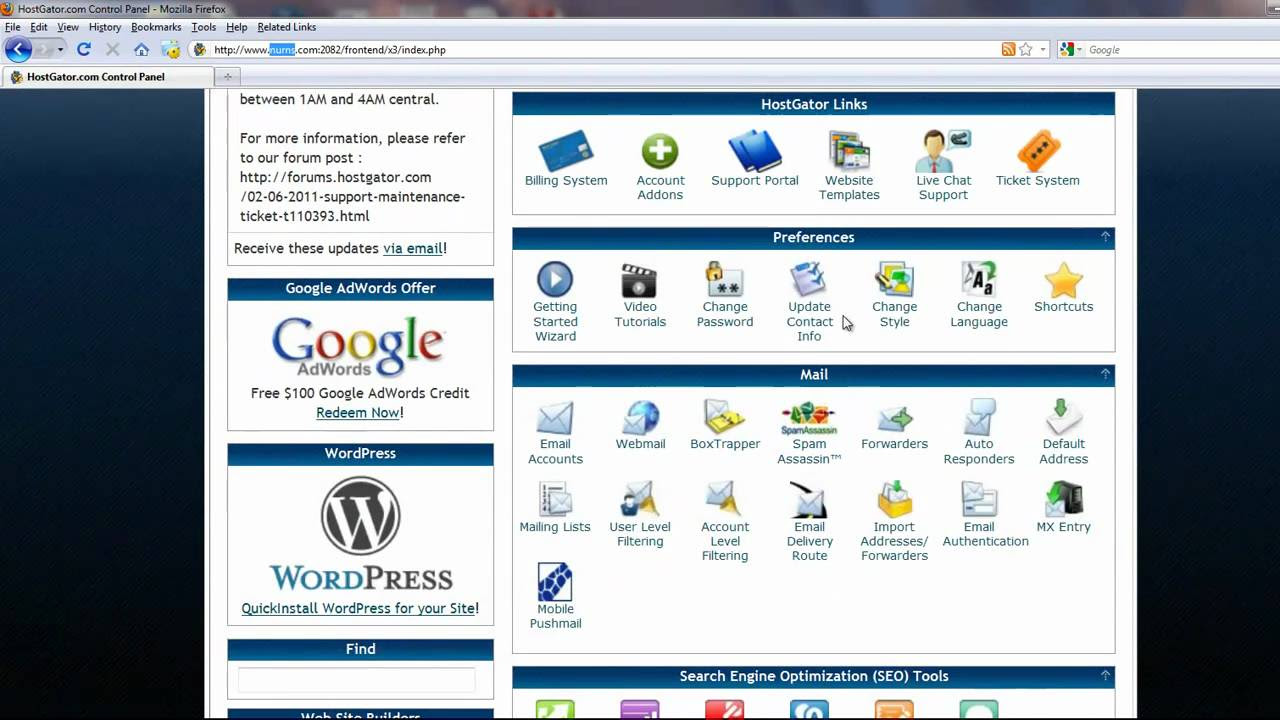The image size is (1280, 720).
Task: Open the History menu
Action: pyautogui.click(x=105, y=27)
